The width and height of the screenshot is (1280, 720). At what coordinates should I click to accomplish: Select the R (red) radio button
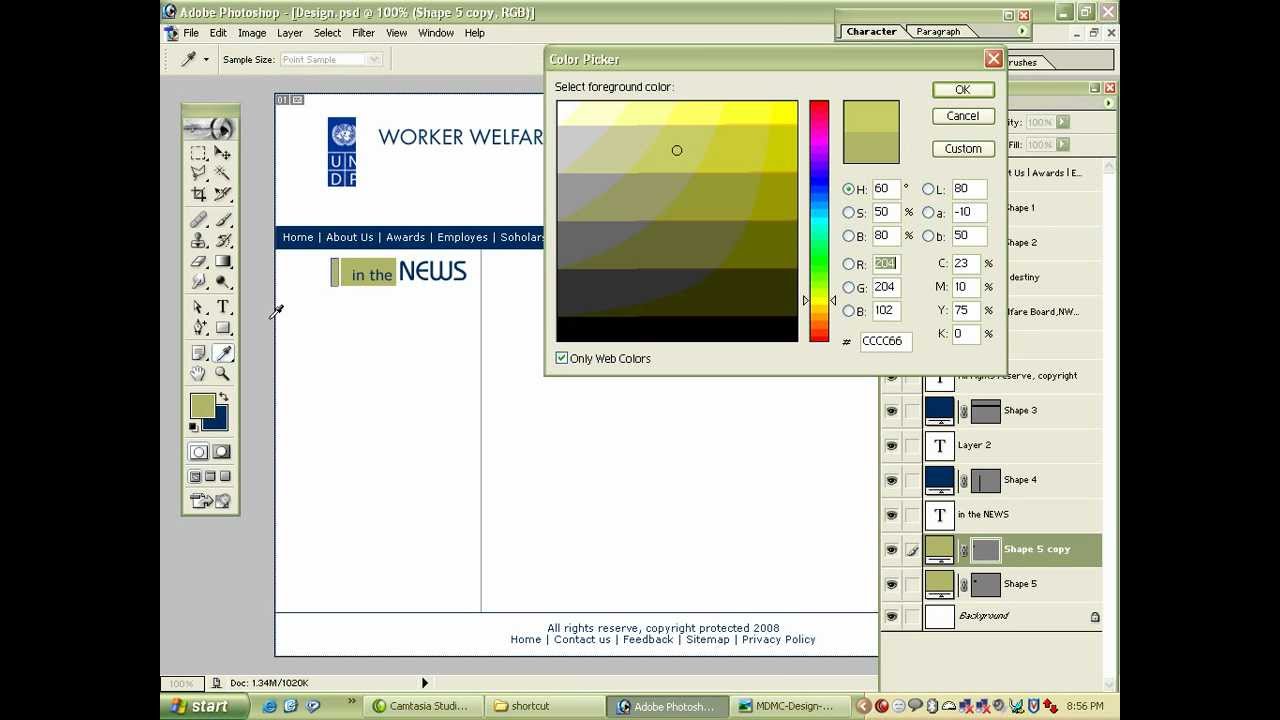click(849, 265)
